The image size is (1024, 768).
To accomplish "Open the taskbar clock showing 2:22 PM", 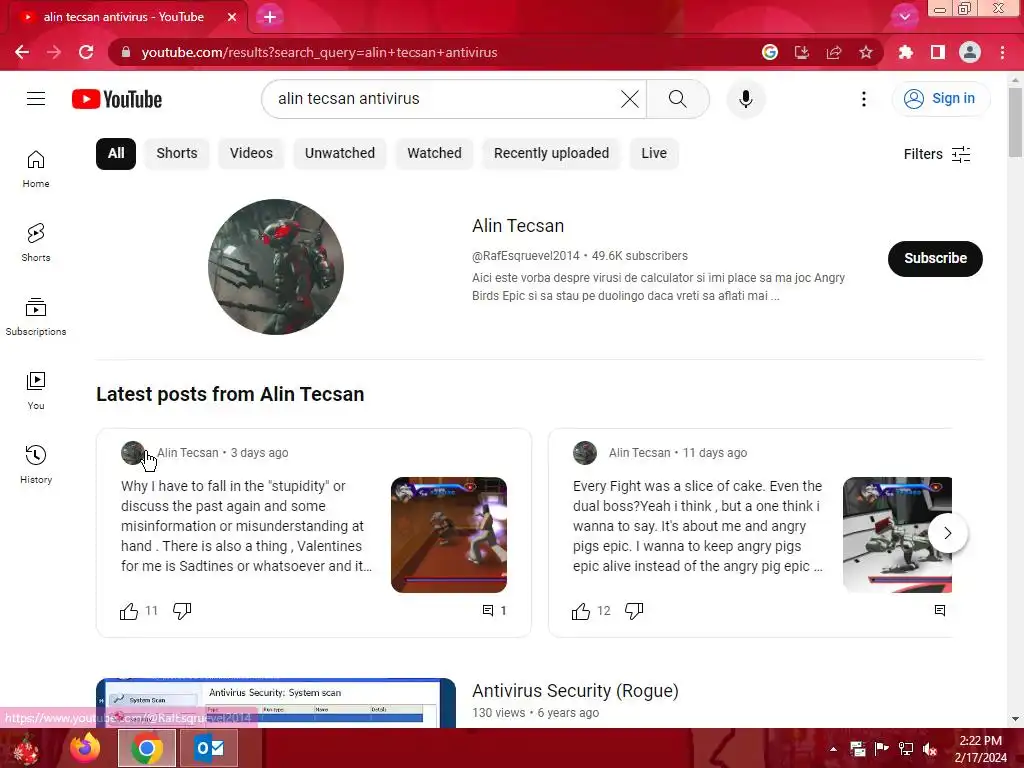I will point(981,749).
